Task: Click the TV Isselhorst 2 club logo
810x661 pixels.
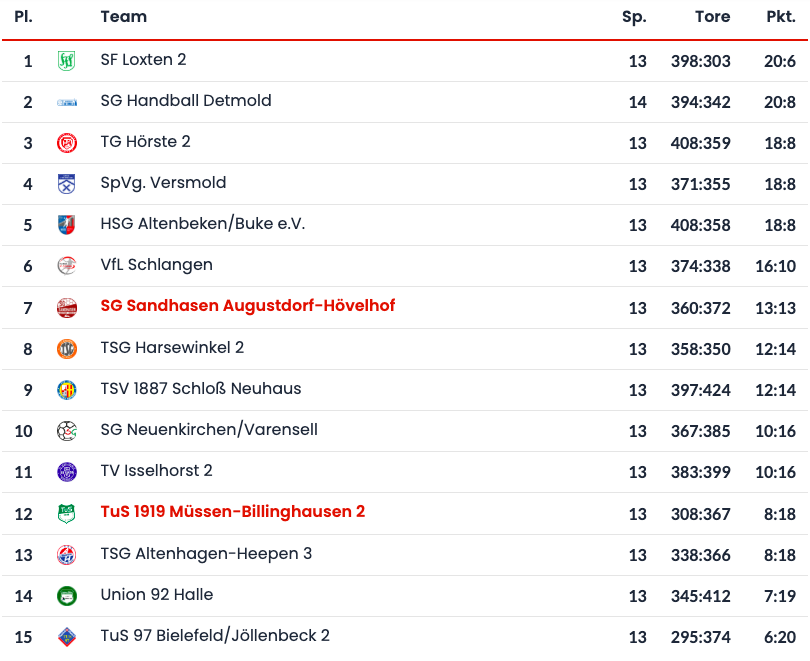Action: [x=67, y=472]
